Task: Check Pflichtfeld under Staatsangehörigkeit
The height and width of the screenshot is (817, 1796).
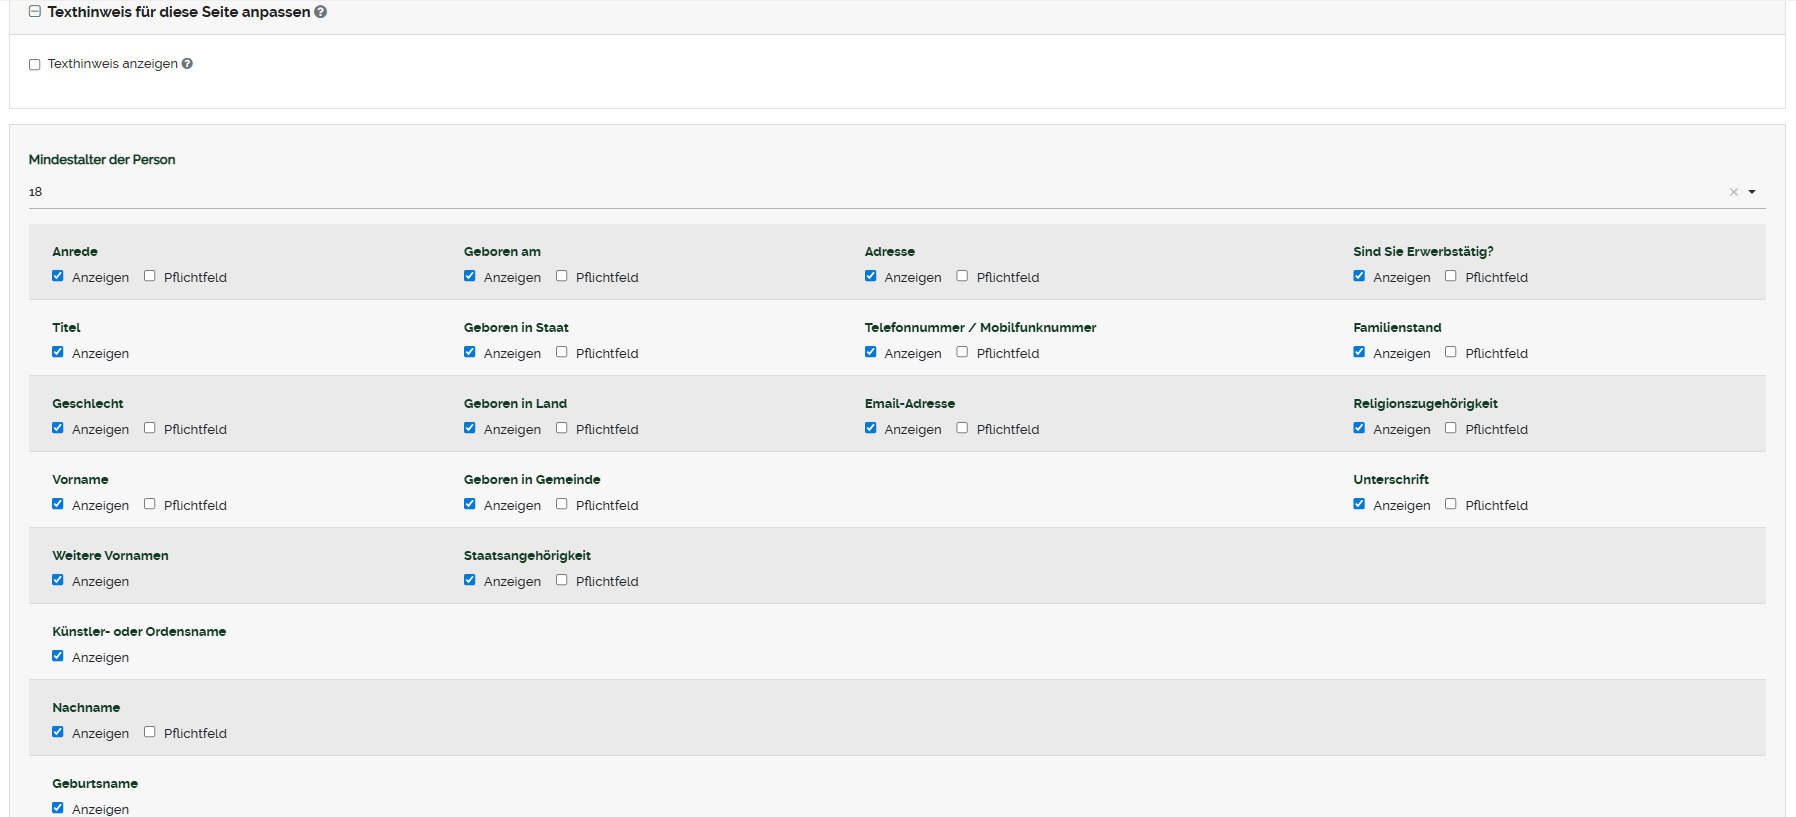Action: pyautogui.click(x=562, y=580)
